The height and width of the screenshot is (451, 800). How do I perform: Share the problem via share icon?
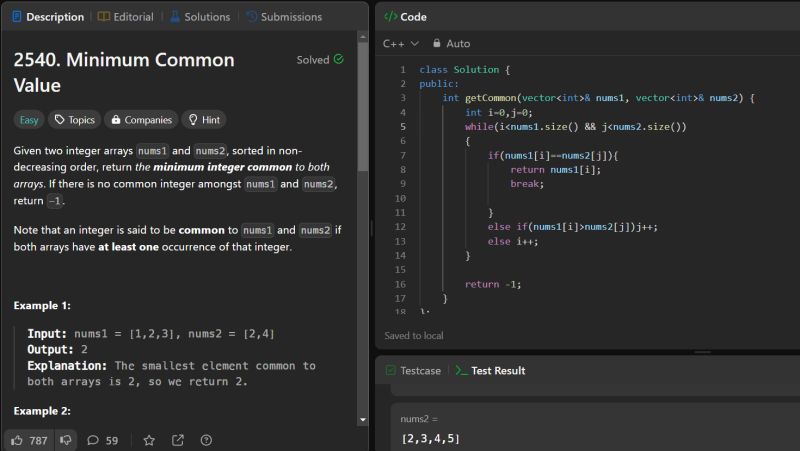click(x=178, y=440)
